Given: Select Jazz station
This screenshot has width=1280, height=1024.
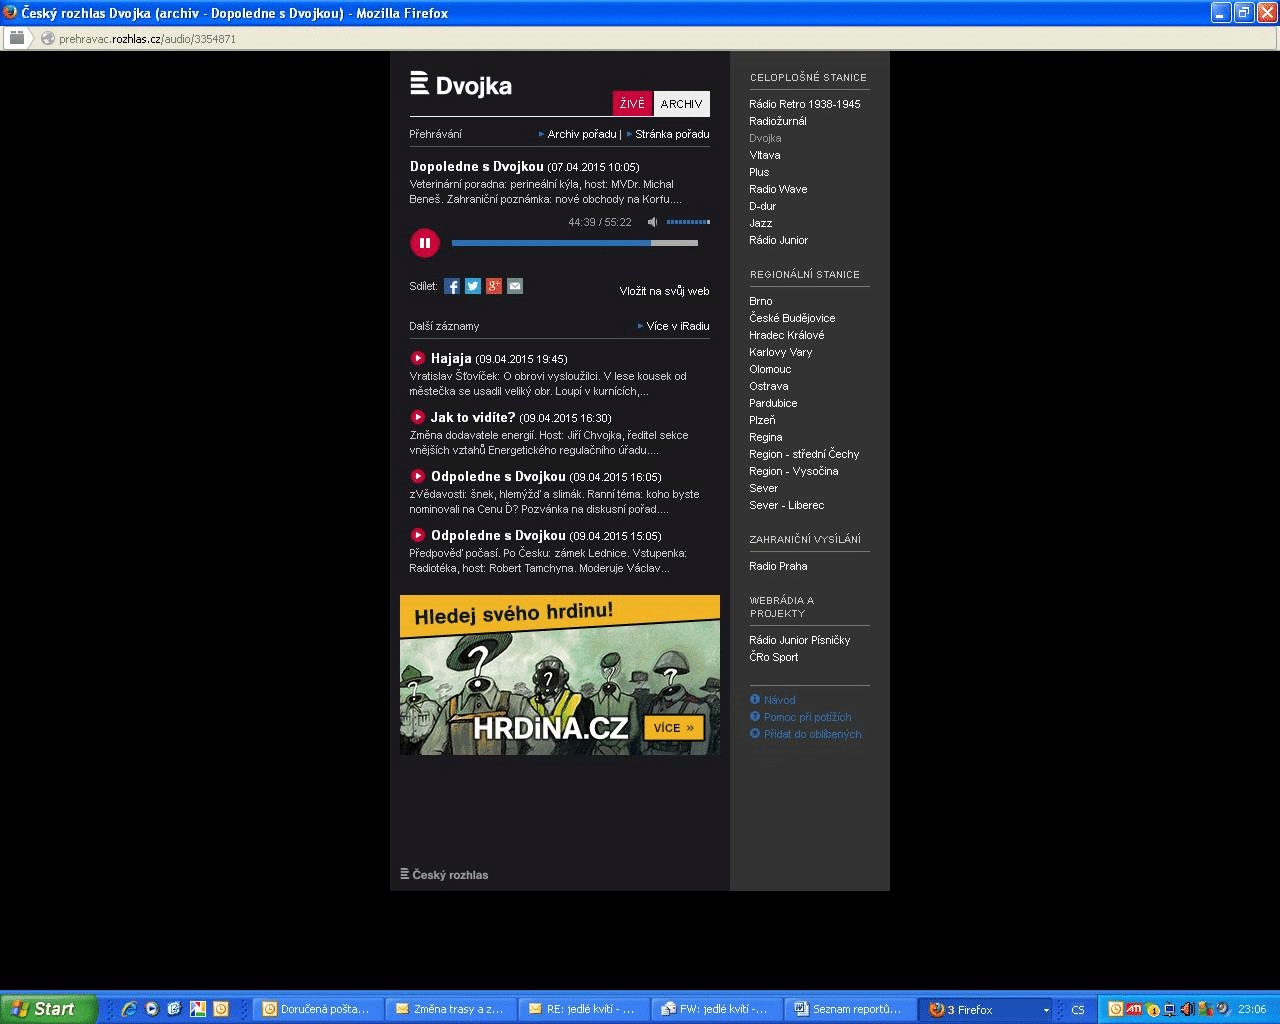Looking at the screenshot, I should 761,223.
